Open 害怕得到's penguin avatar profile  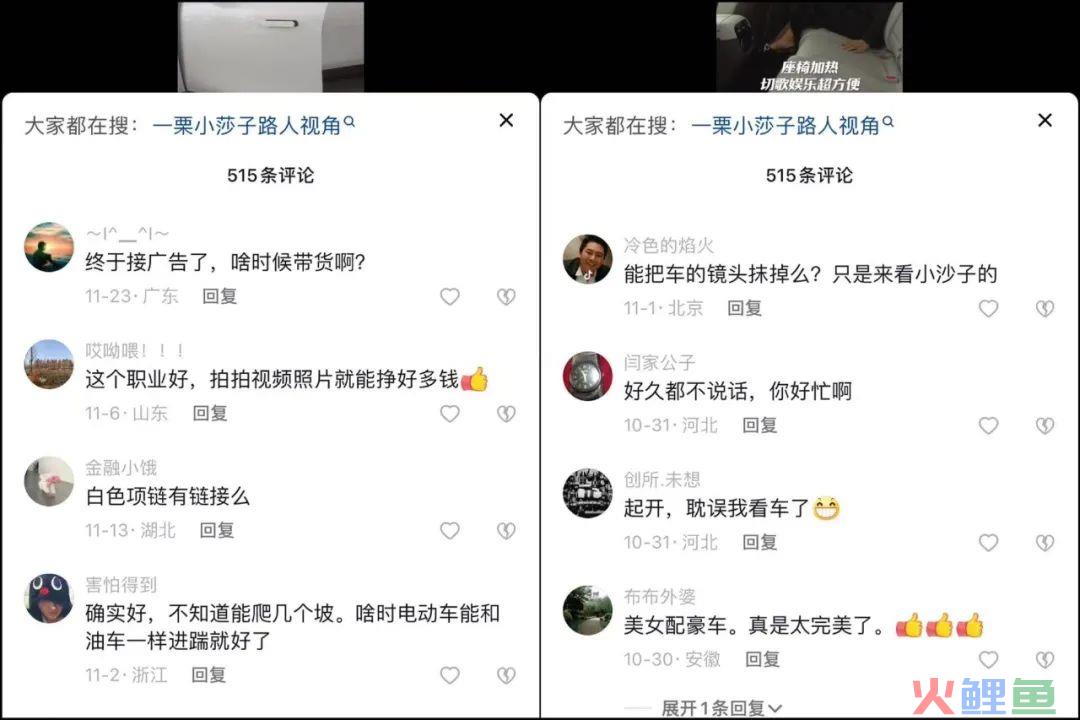48,598
